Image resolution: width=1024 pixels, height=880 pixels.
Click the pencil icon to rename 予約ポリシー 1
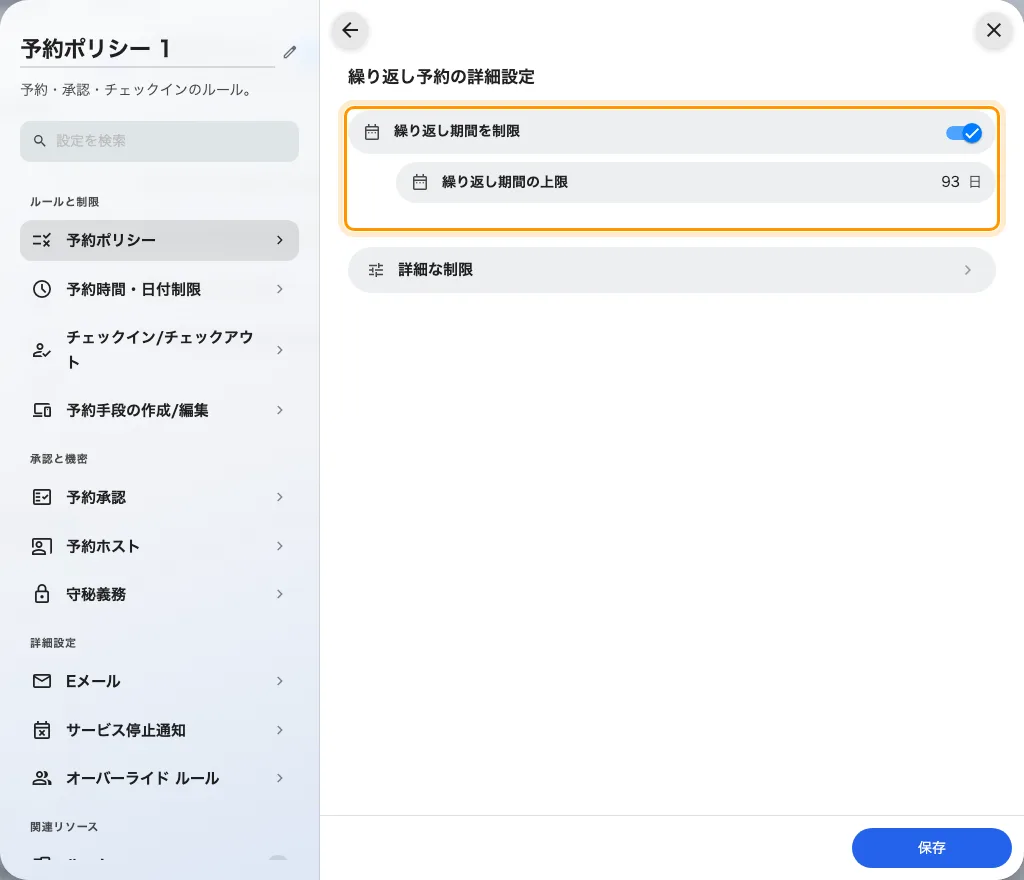click(x=290, y=52)
